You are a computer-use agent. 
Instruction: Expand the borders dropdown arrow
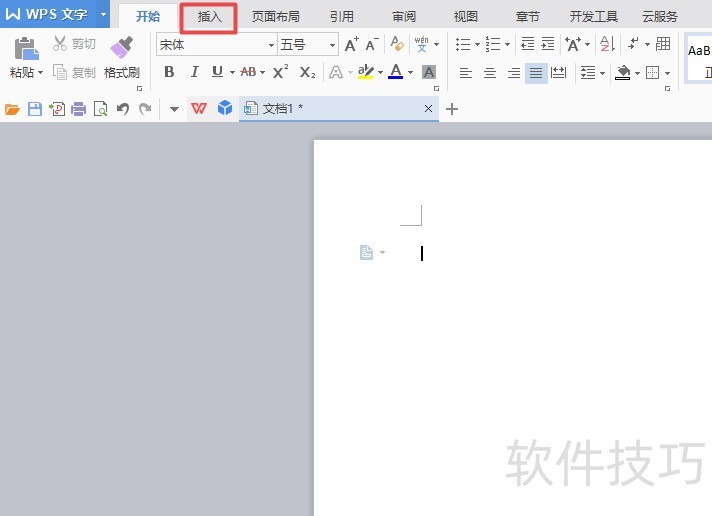[x=668, y=73]
